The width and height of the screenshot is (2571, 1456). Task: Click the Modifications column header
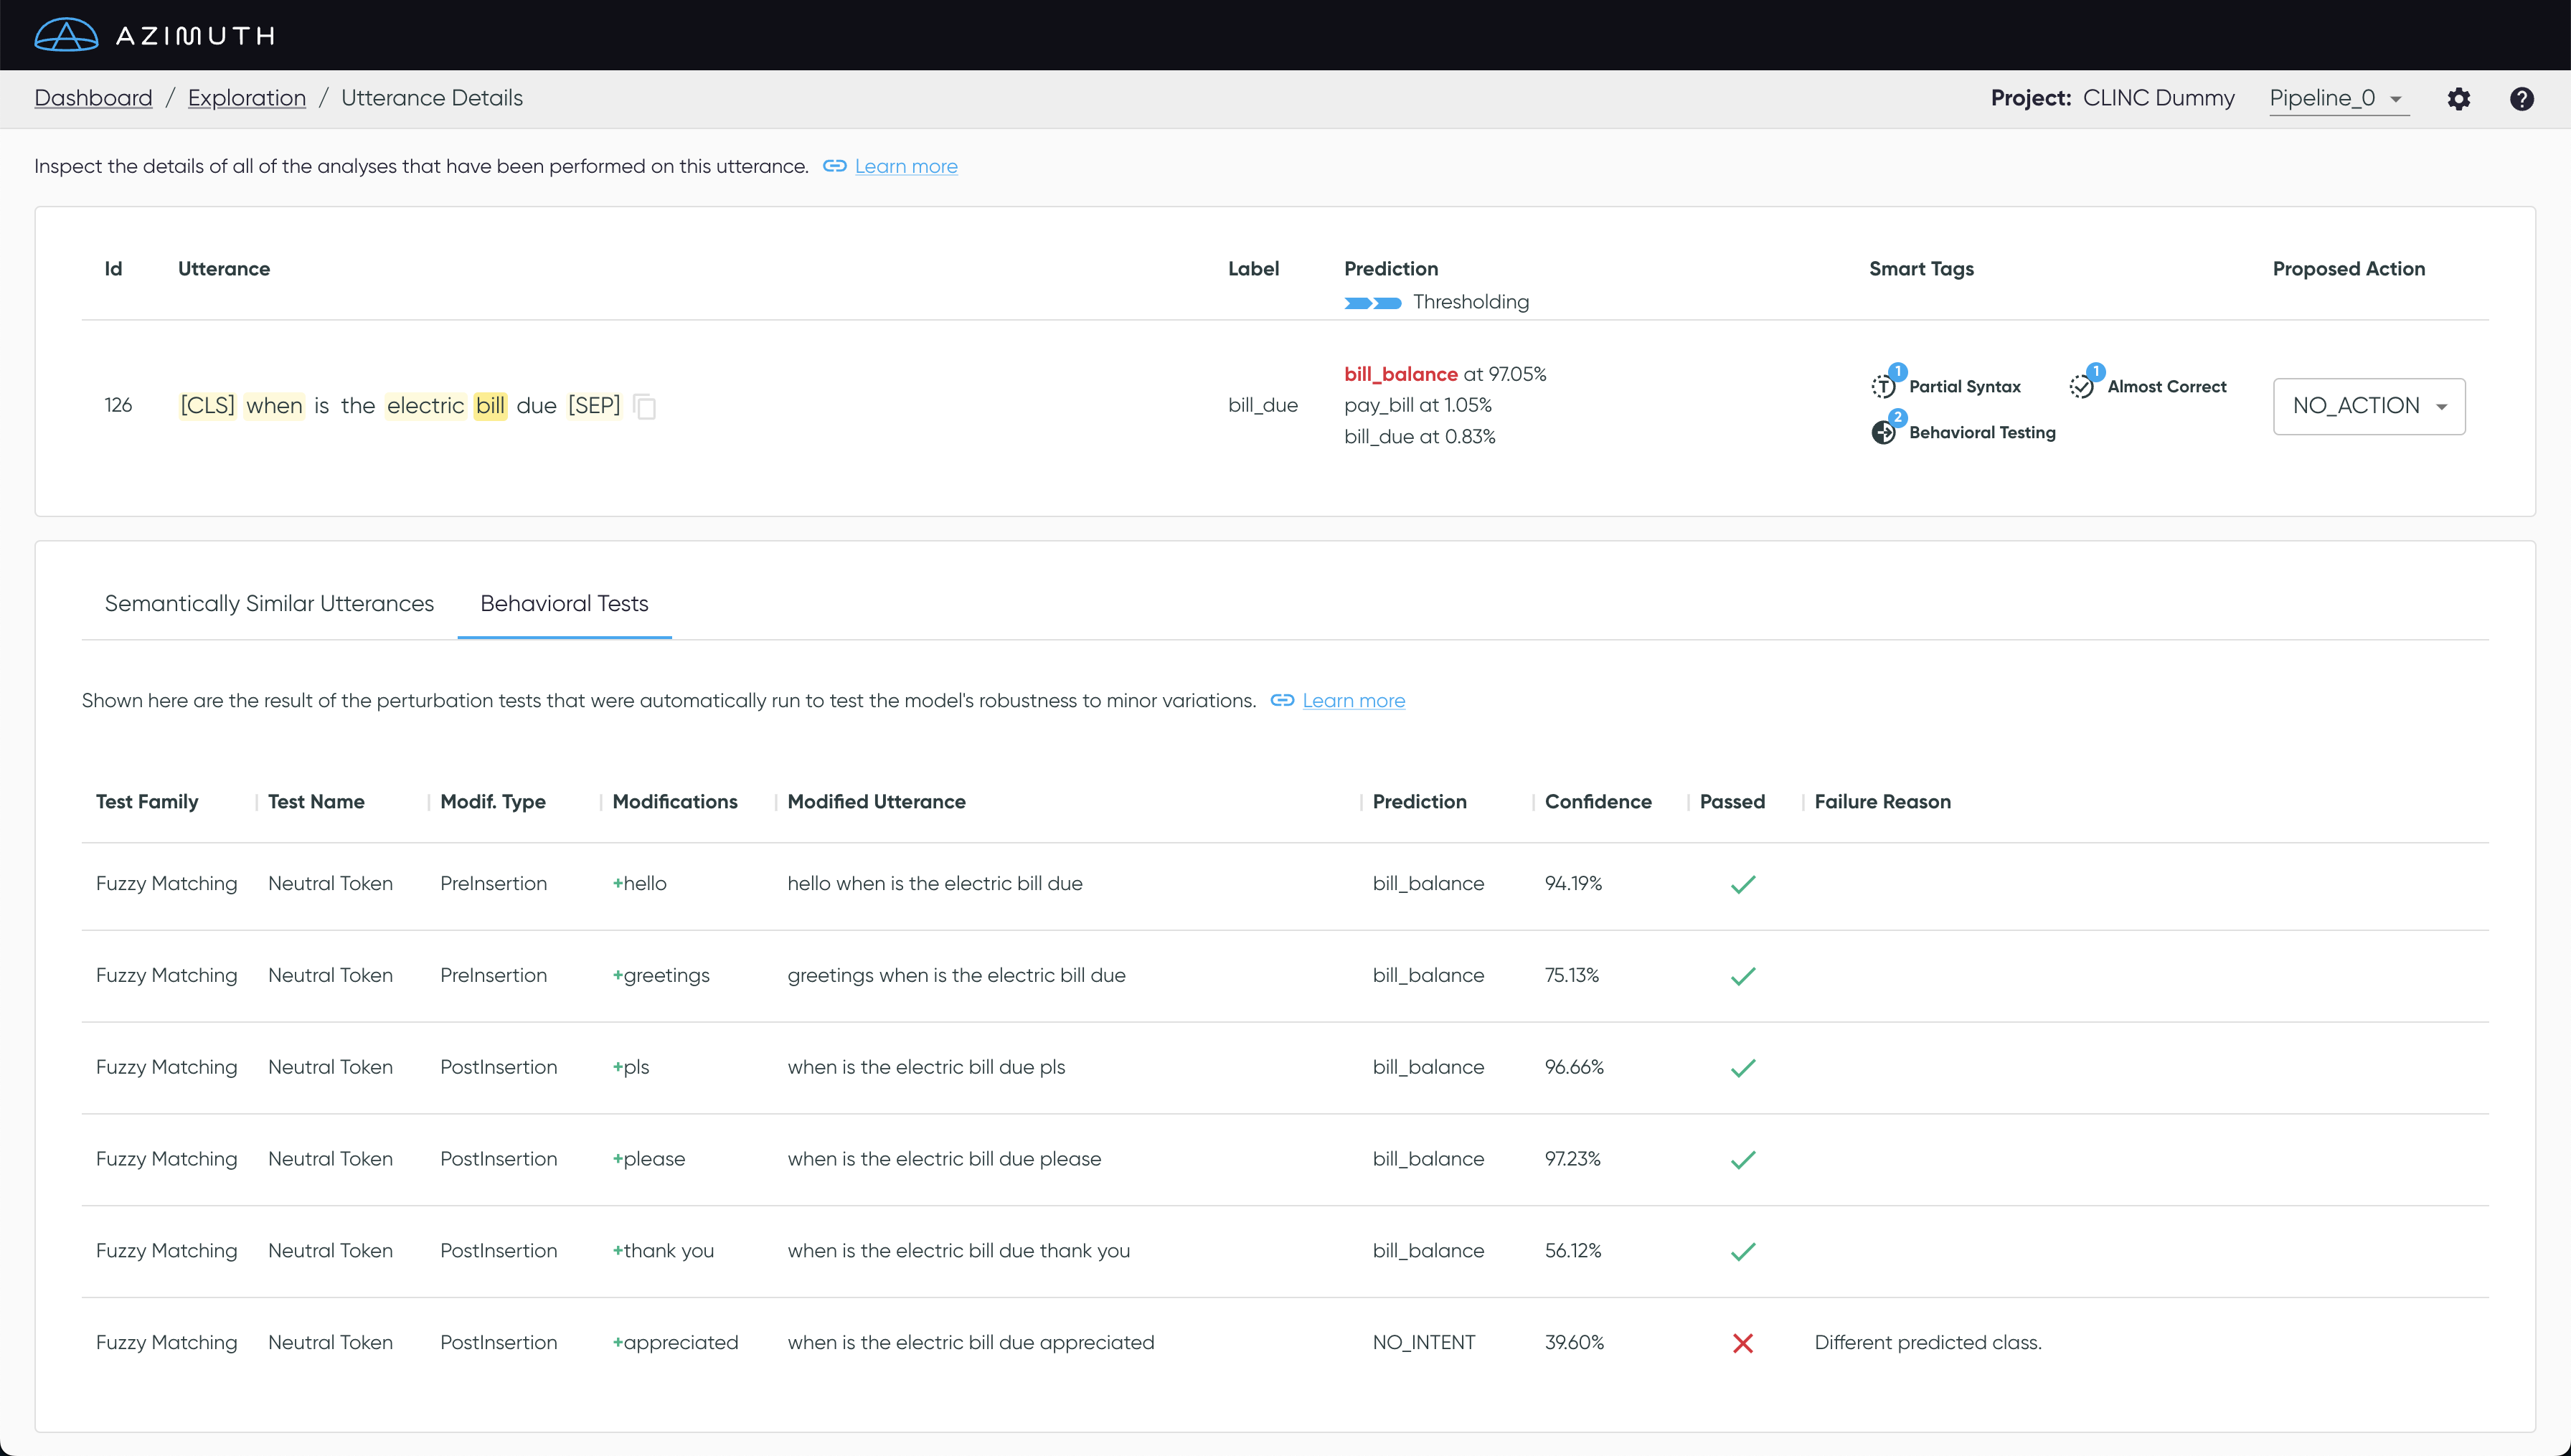[x=675, y=801]
